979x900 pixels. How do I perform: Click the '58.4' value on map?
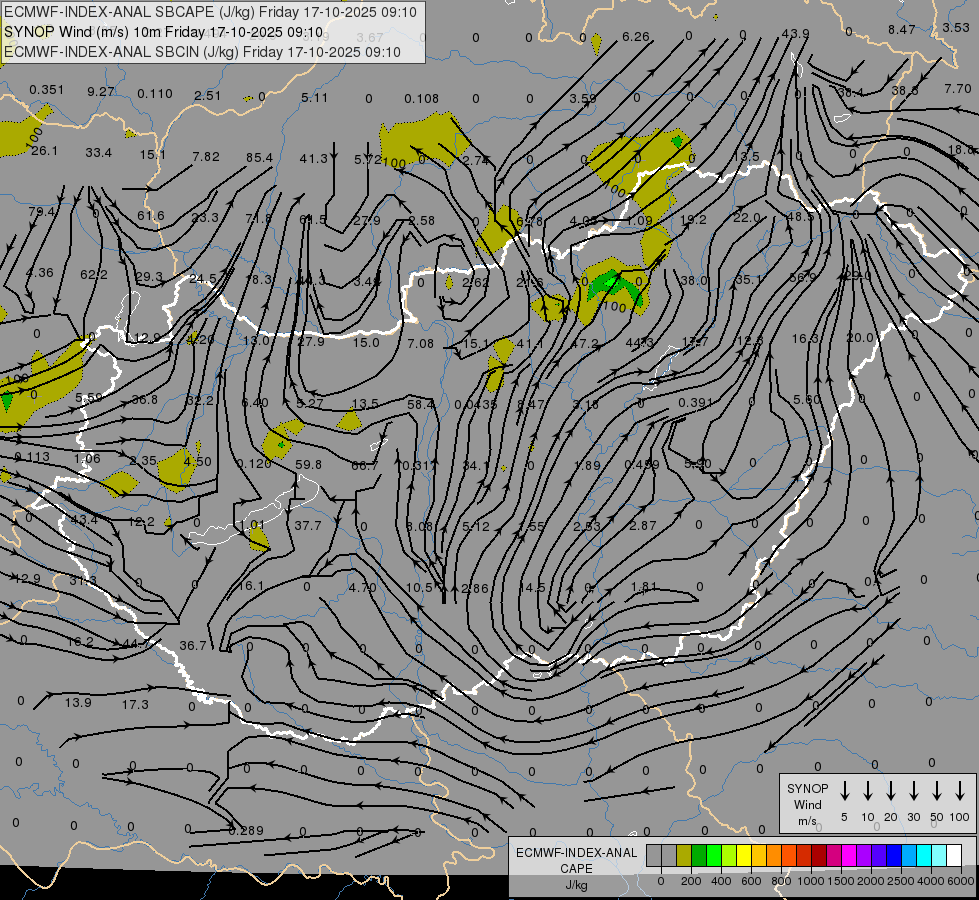coord(420,405)
